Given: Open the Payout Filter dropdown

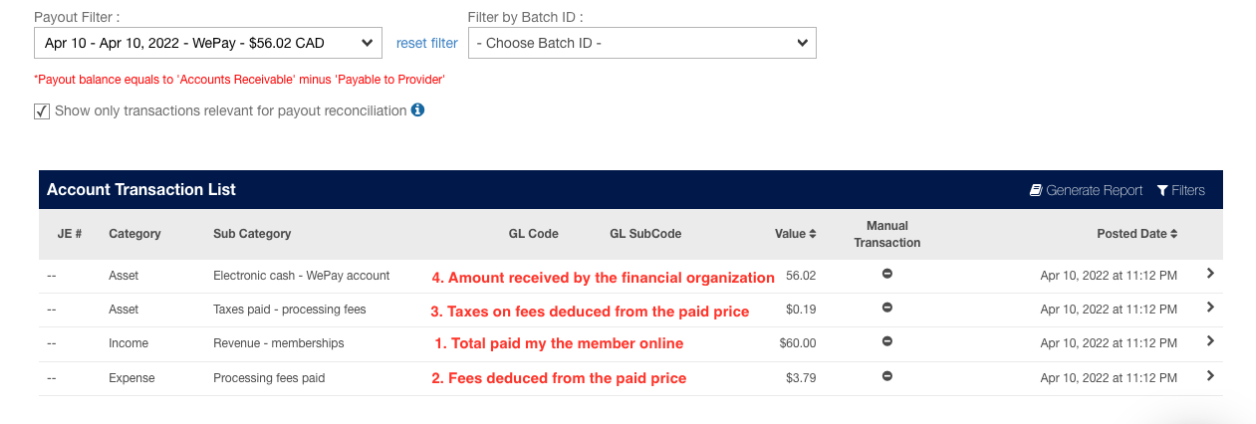Looking at the screenshot, I should (208, 43).
